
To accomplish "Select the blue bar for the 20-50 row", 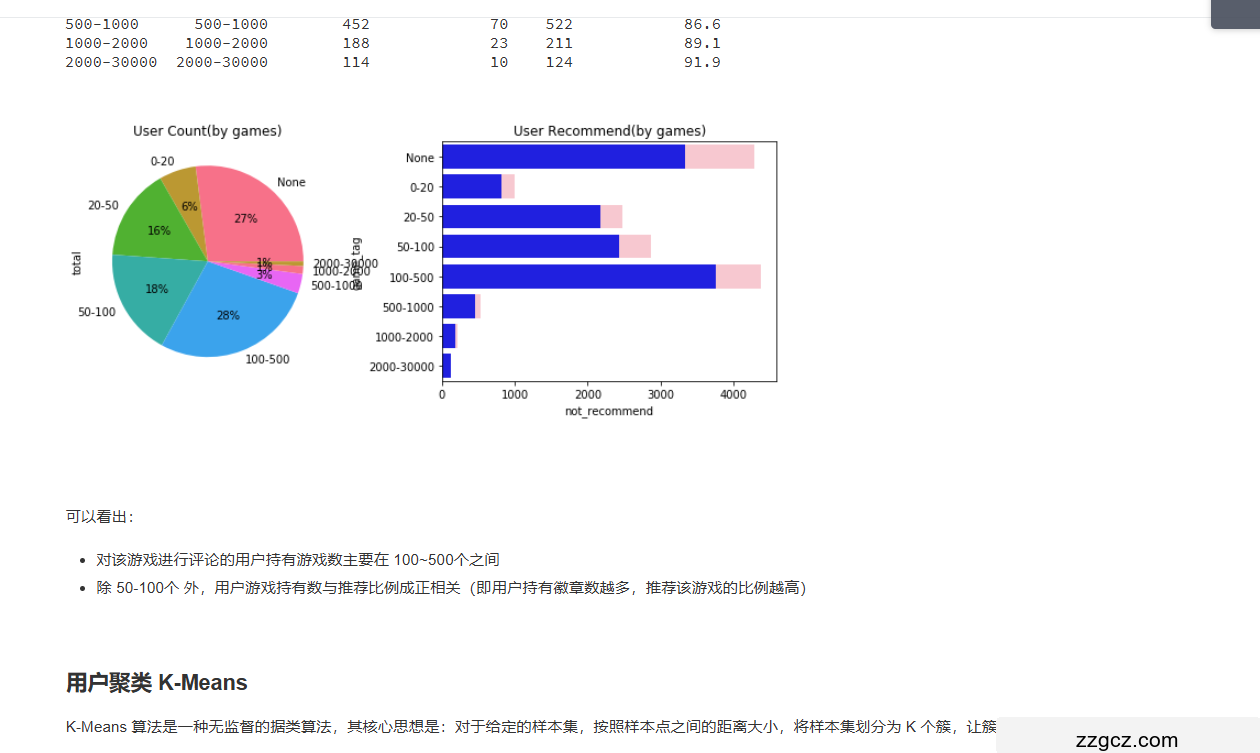I will point(521,217).
